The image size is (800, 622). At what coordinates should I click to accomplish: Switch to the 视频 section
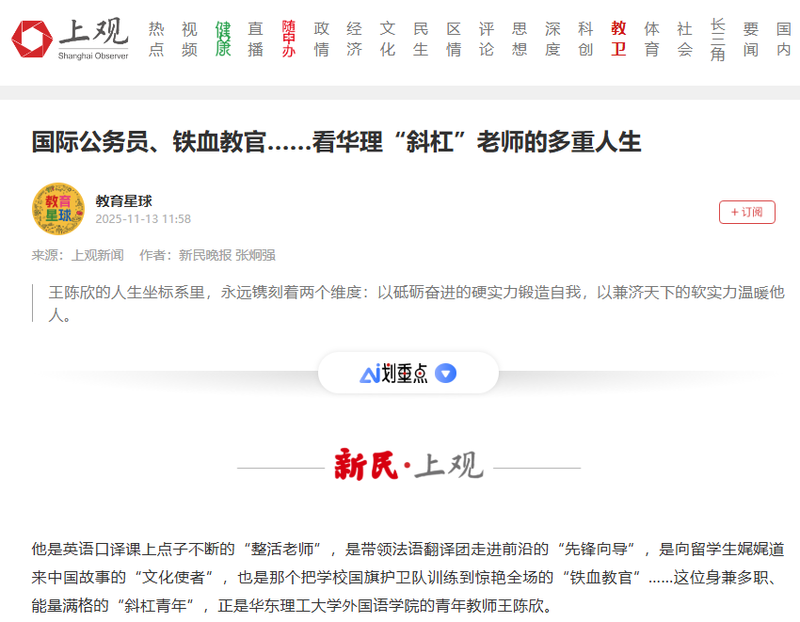pos(189,39)
